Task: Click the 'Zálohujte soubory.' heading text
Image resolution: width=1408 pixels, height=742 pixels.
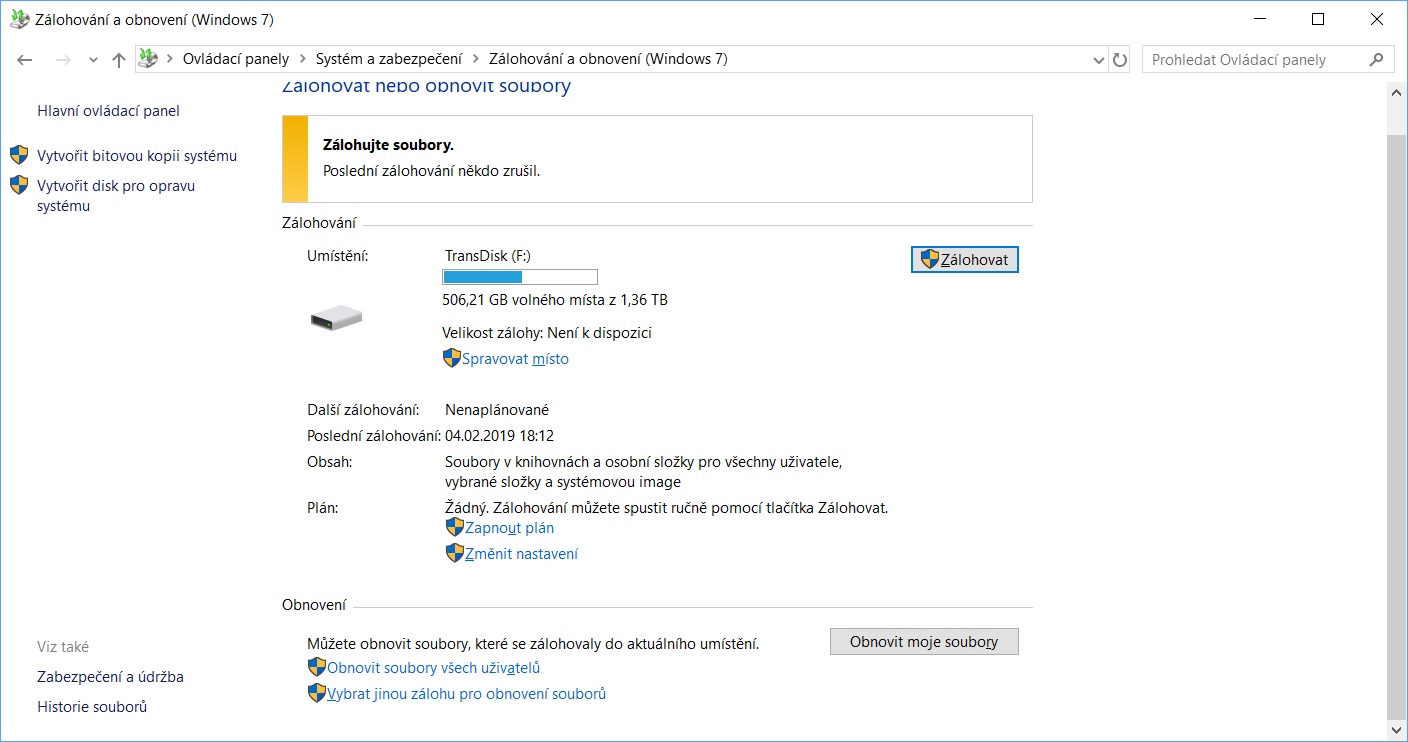Action: (x=388, y=146)
